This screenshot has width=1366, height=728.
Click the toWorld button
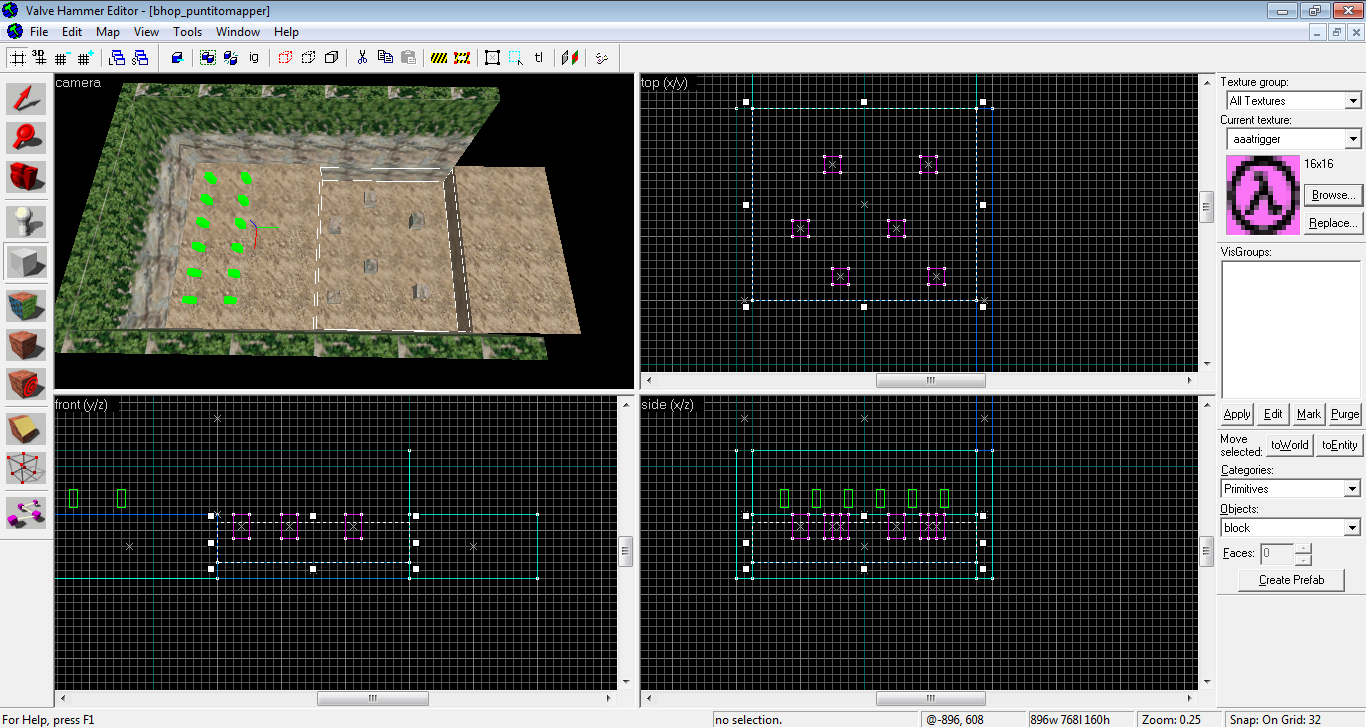pos(1290,445)
